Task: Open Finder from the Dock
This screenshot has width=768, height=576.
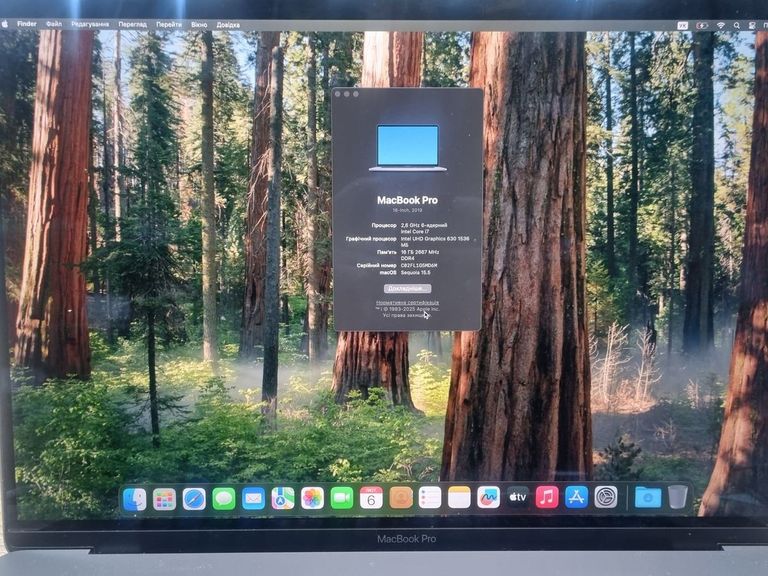Action: [x=134, y=499]
